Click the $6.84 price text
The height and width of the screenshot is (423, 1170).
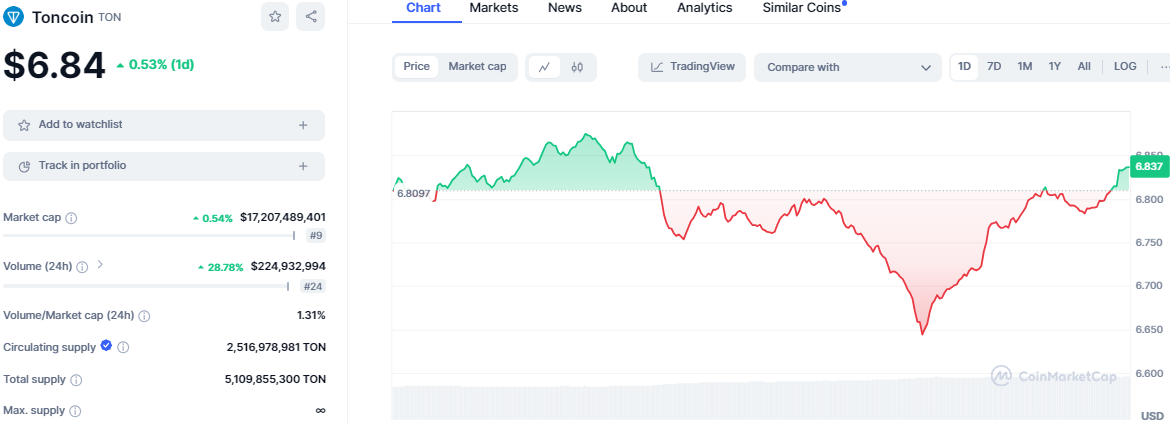(x=54, y=65)
